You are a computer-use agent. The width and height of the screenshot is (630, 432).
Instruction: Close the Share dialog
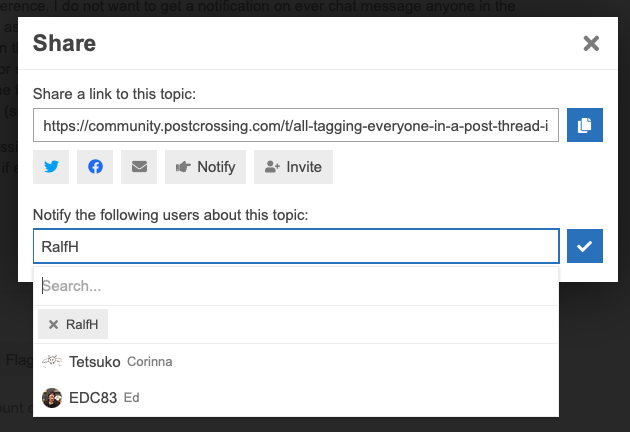(x=591, y=43)
